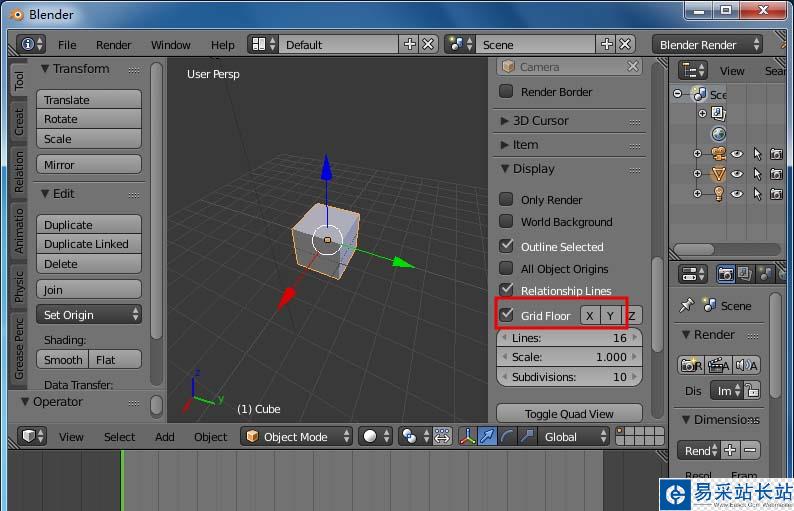Click Toggle Quad View button
The image size is (794, 511).
click(569, 413)
